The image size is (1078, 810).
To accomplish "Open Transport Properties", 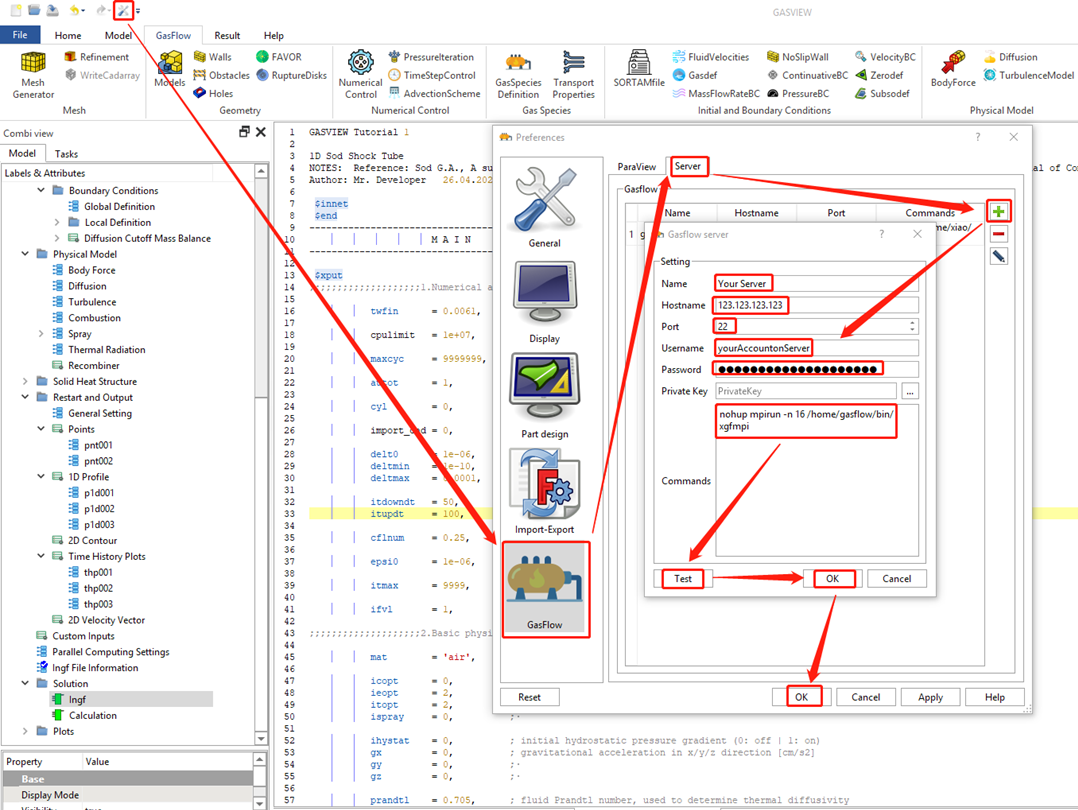I will [x=573, y=75].
